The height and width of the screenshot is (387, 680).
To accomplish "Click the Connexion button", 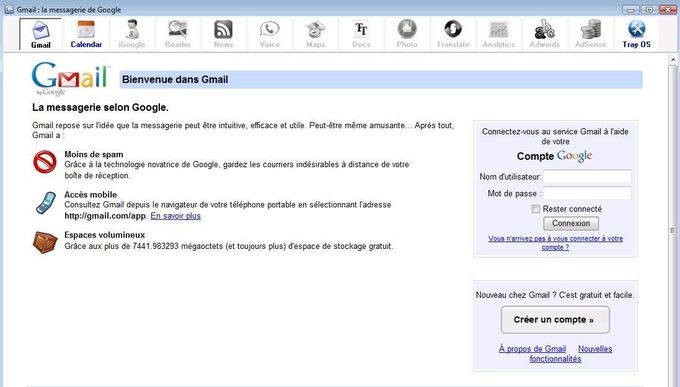I will pyautogui.click(x=571, y=223).
